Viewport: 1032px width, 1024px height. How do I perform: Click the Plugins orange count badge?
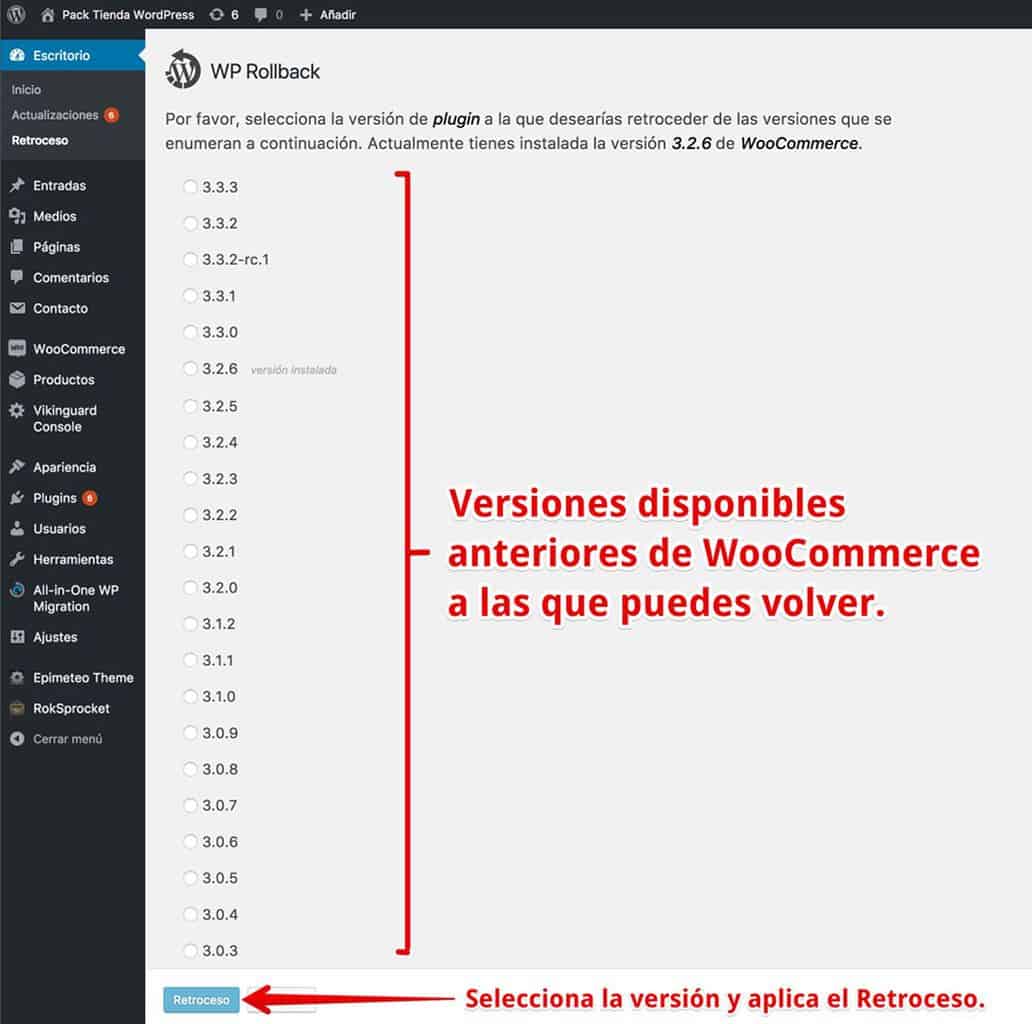90,498
